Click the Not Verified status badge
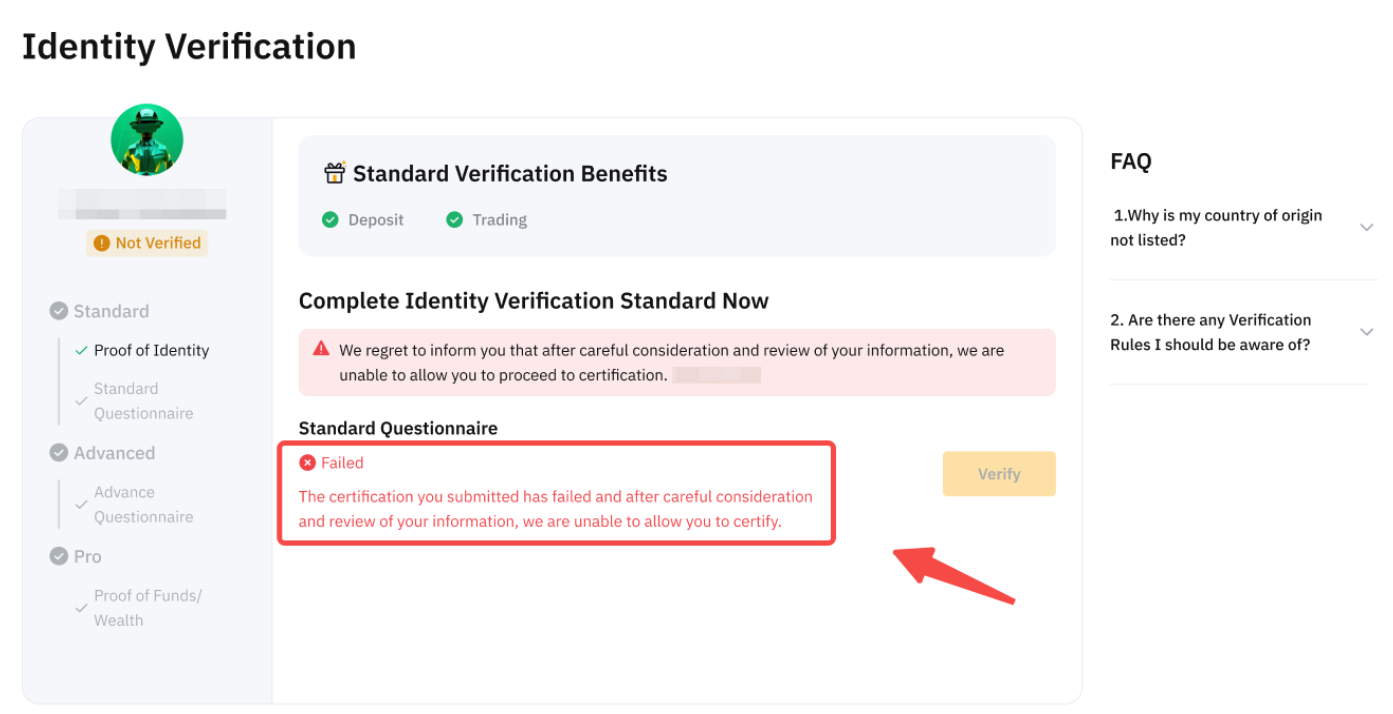This screenshot has height=714, width=1393. 147,243
